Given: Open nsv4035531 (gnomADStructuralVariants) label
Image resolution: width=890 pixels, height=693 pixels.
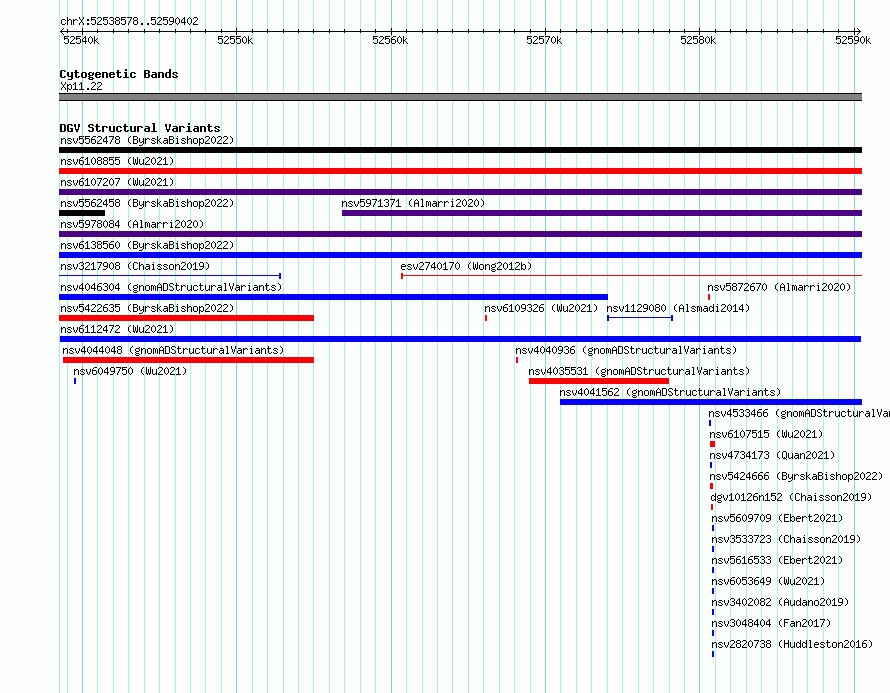Looking at the screenshot, I should click(x=639, y=371).
